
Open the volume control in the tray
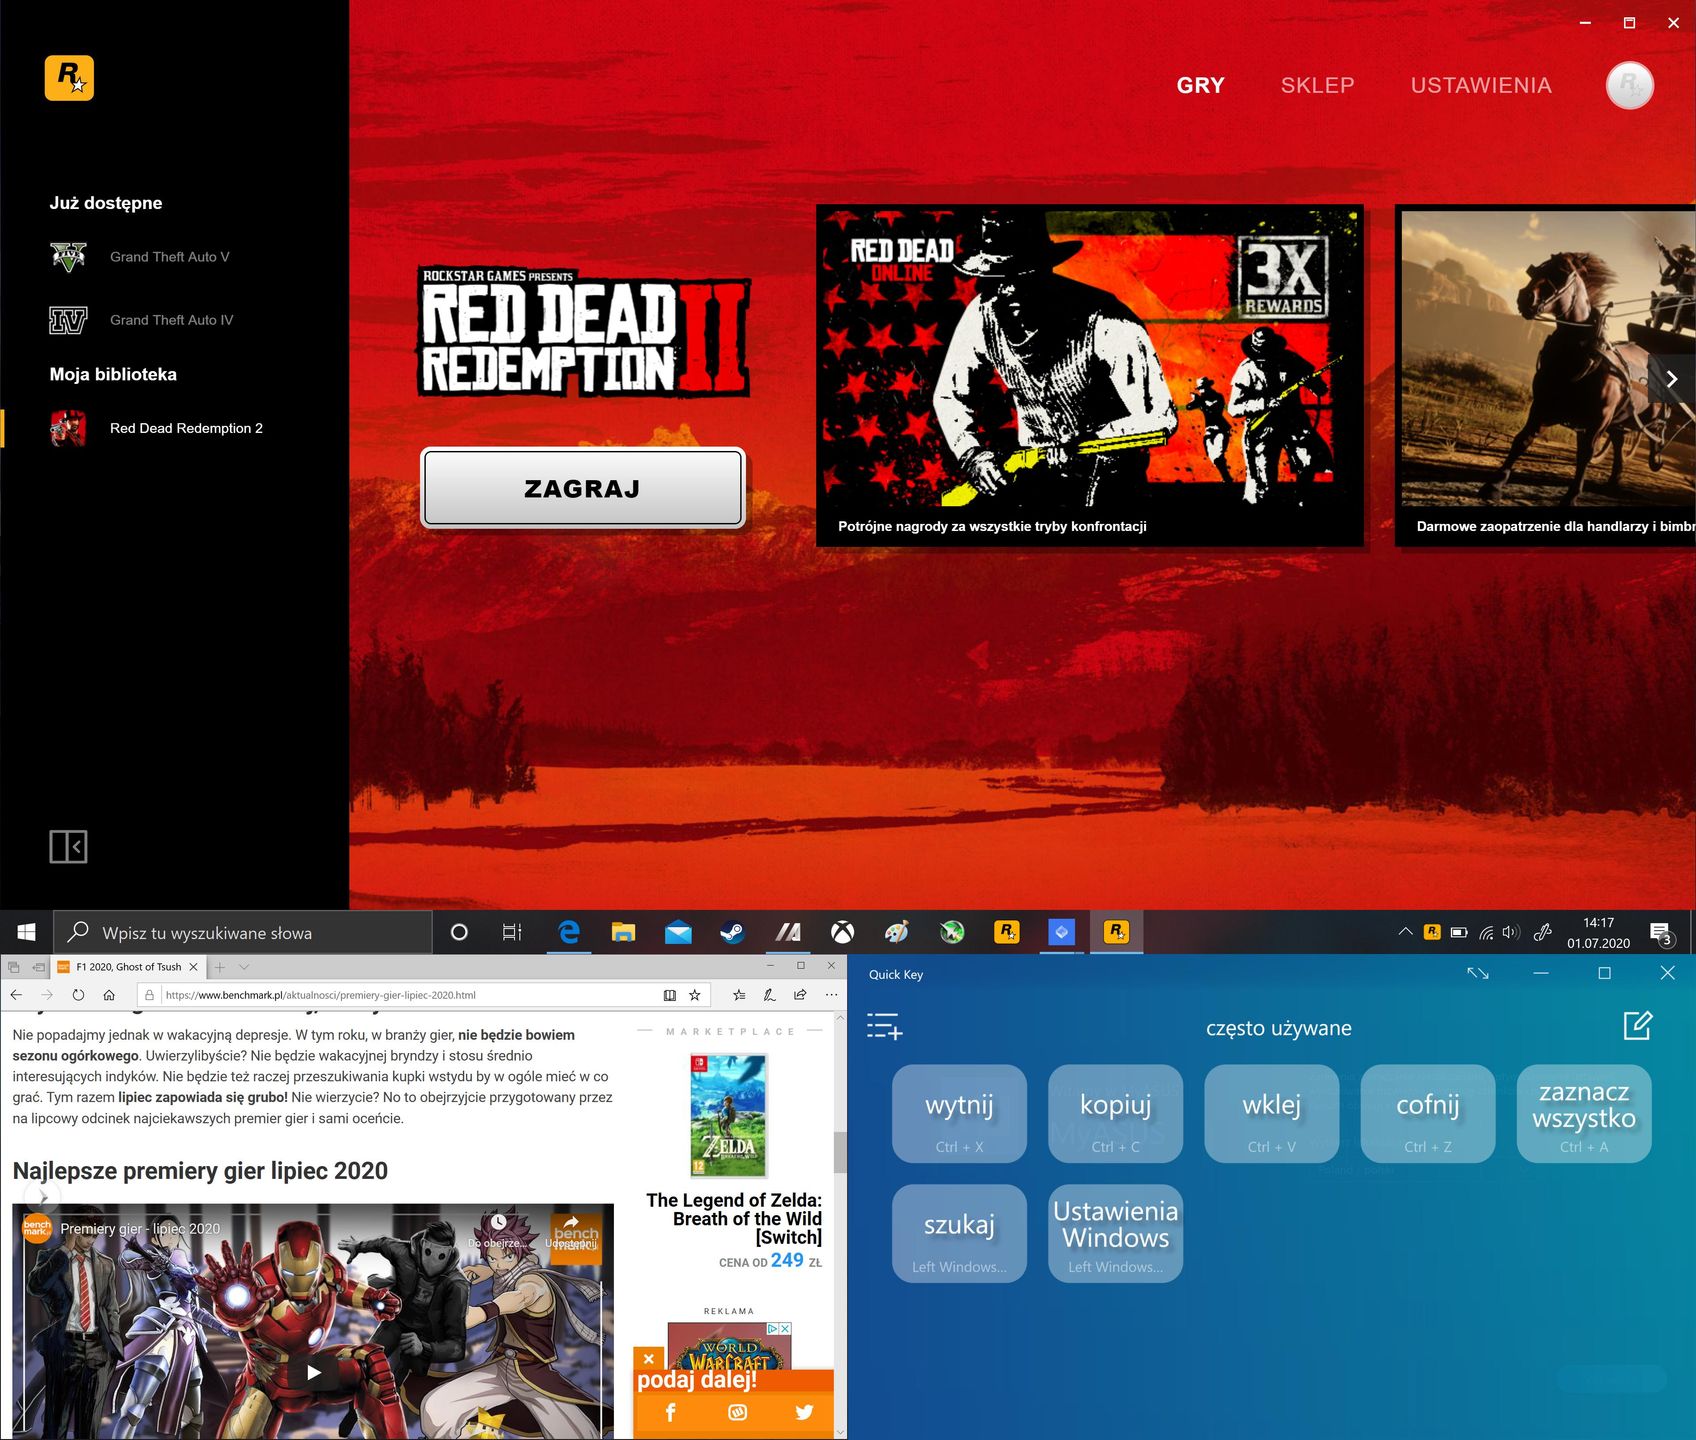1511,932
